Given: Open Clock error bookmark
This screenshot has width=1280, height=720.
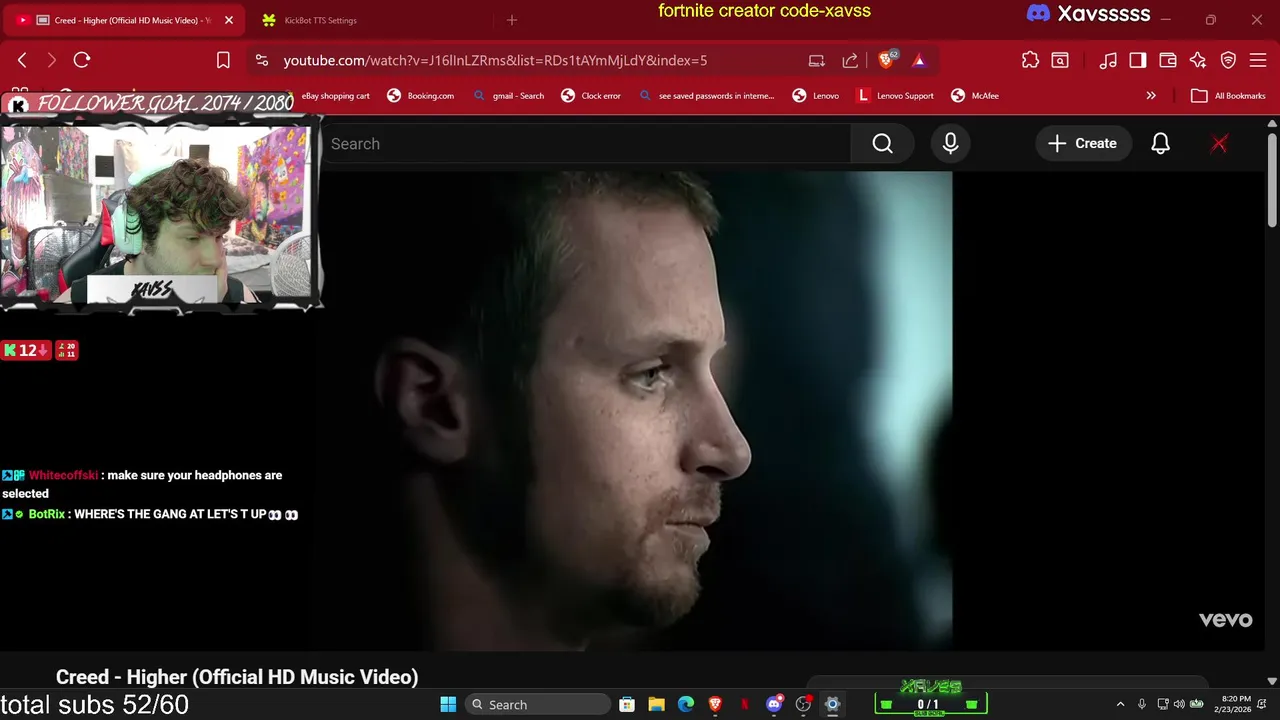Looking at the screenshot, I should click(x=591, y=96).
